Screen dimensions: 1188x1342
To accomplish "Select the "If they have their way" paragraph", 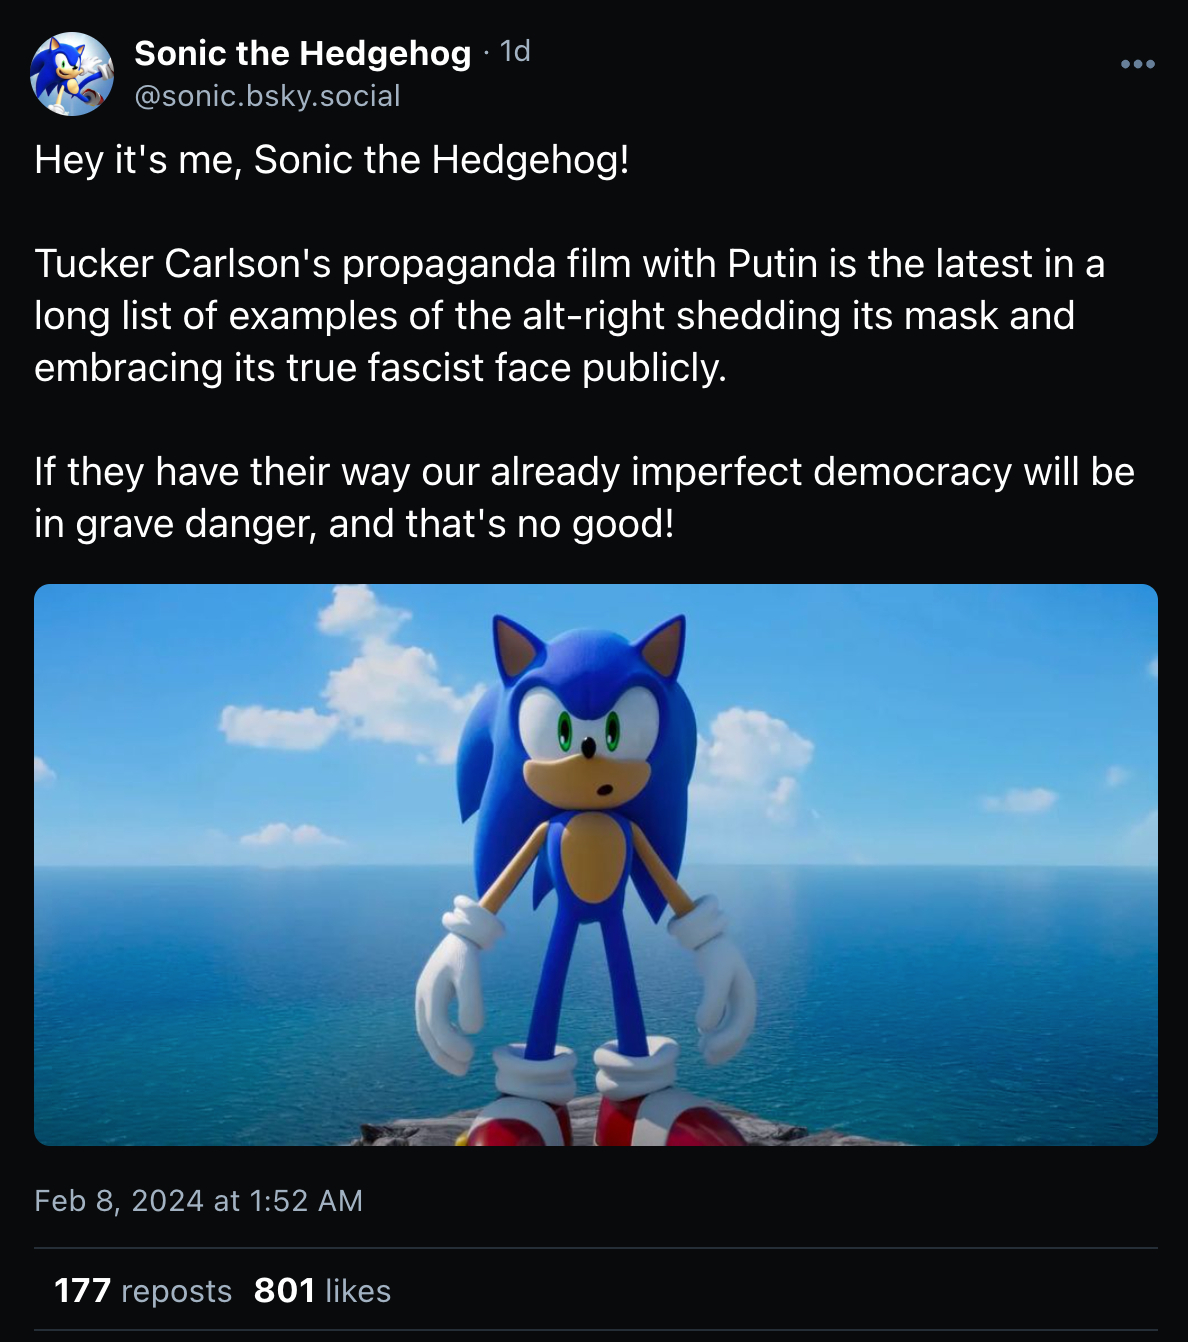I will pyautogui.click(x=584, y=497).
